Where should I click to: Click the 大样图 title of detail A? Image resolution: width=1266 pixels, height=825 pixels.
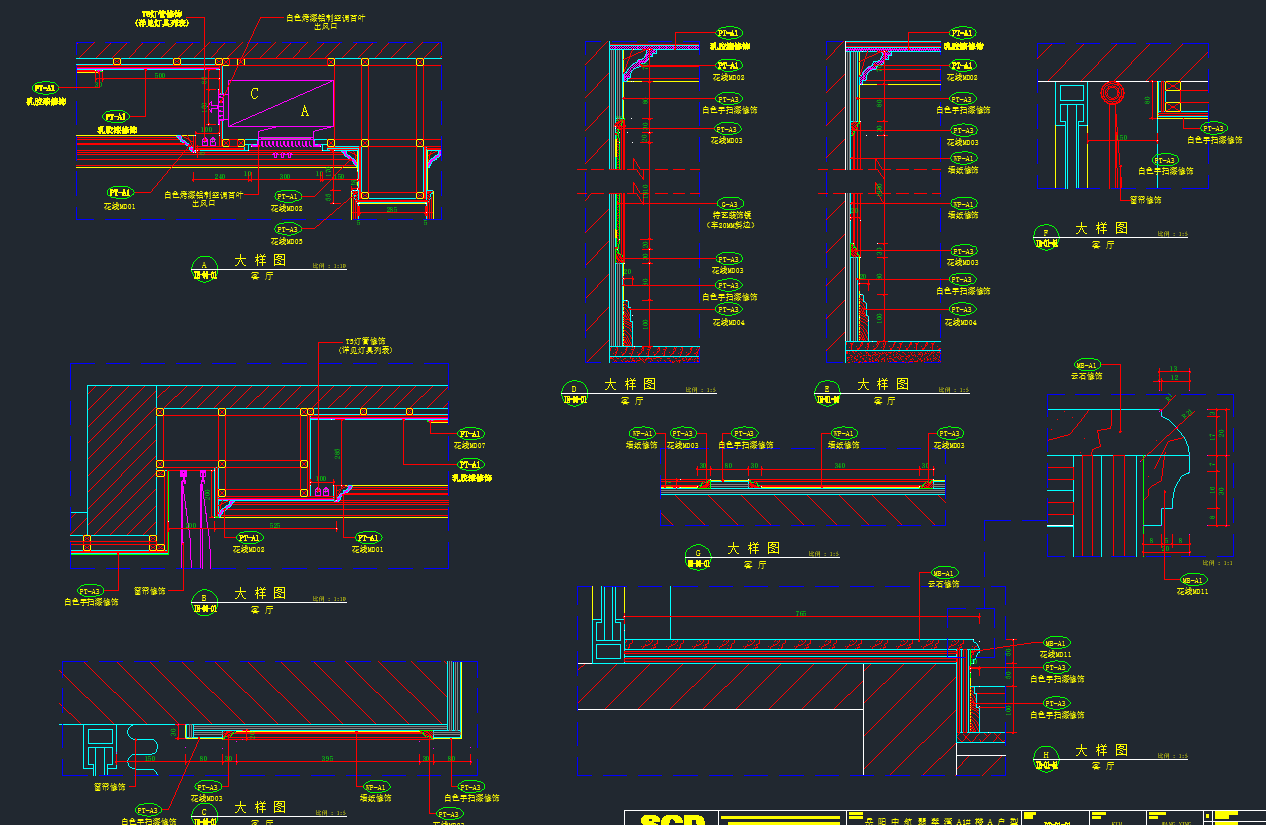(260, 260)
